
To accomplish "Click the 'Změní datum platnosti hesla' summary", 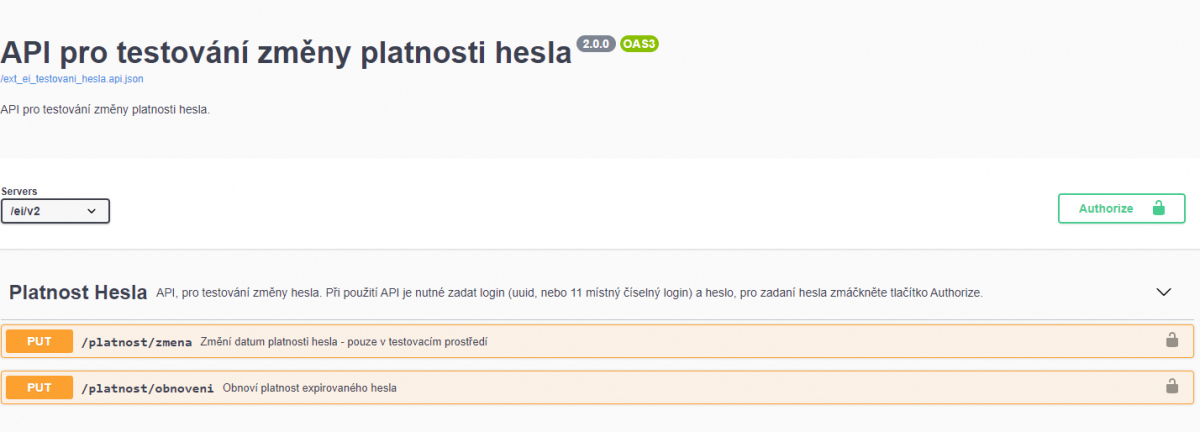I will 343,342.
